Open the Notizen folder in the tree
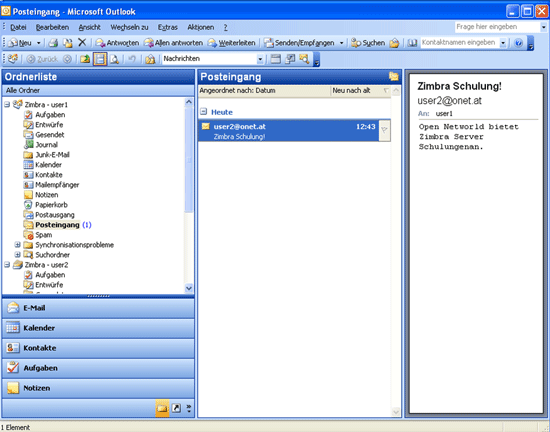The width and height of the screenshot is (550, 432). pyautogui.click(x=47, y=195)
